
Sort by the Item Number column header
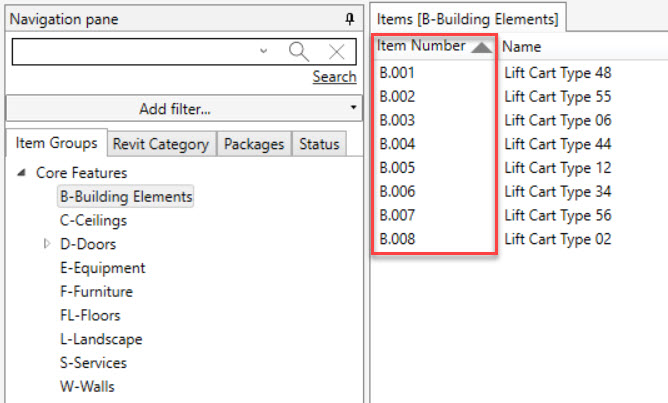pyautogui.click(x=421, y=46)
